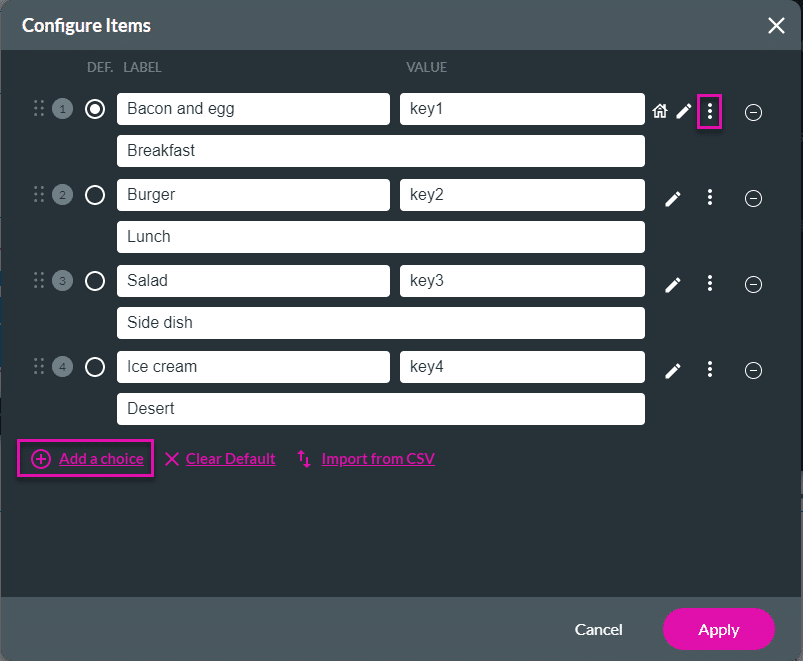Image resolution: width=803 pixels, height=661 pixels.
Task: Open the kebab menu for the Burger row
Action: [x=709, y=197]
